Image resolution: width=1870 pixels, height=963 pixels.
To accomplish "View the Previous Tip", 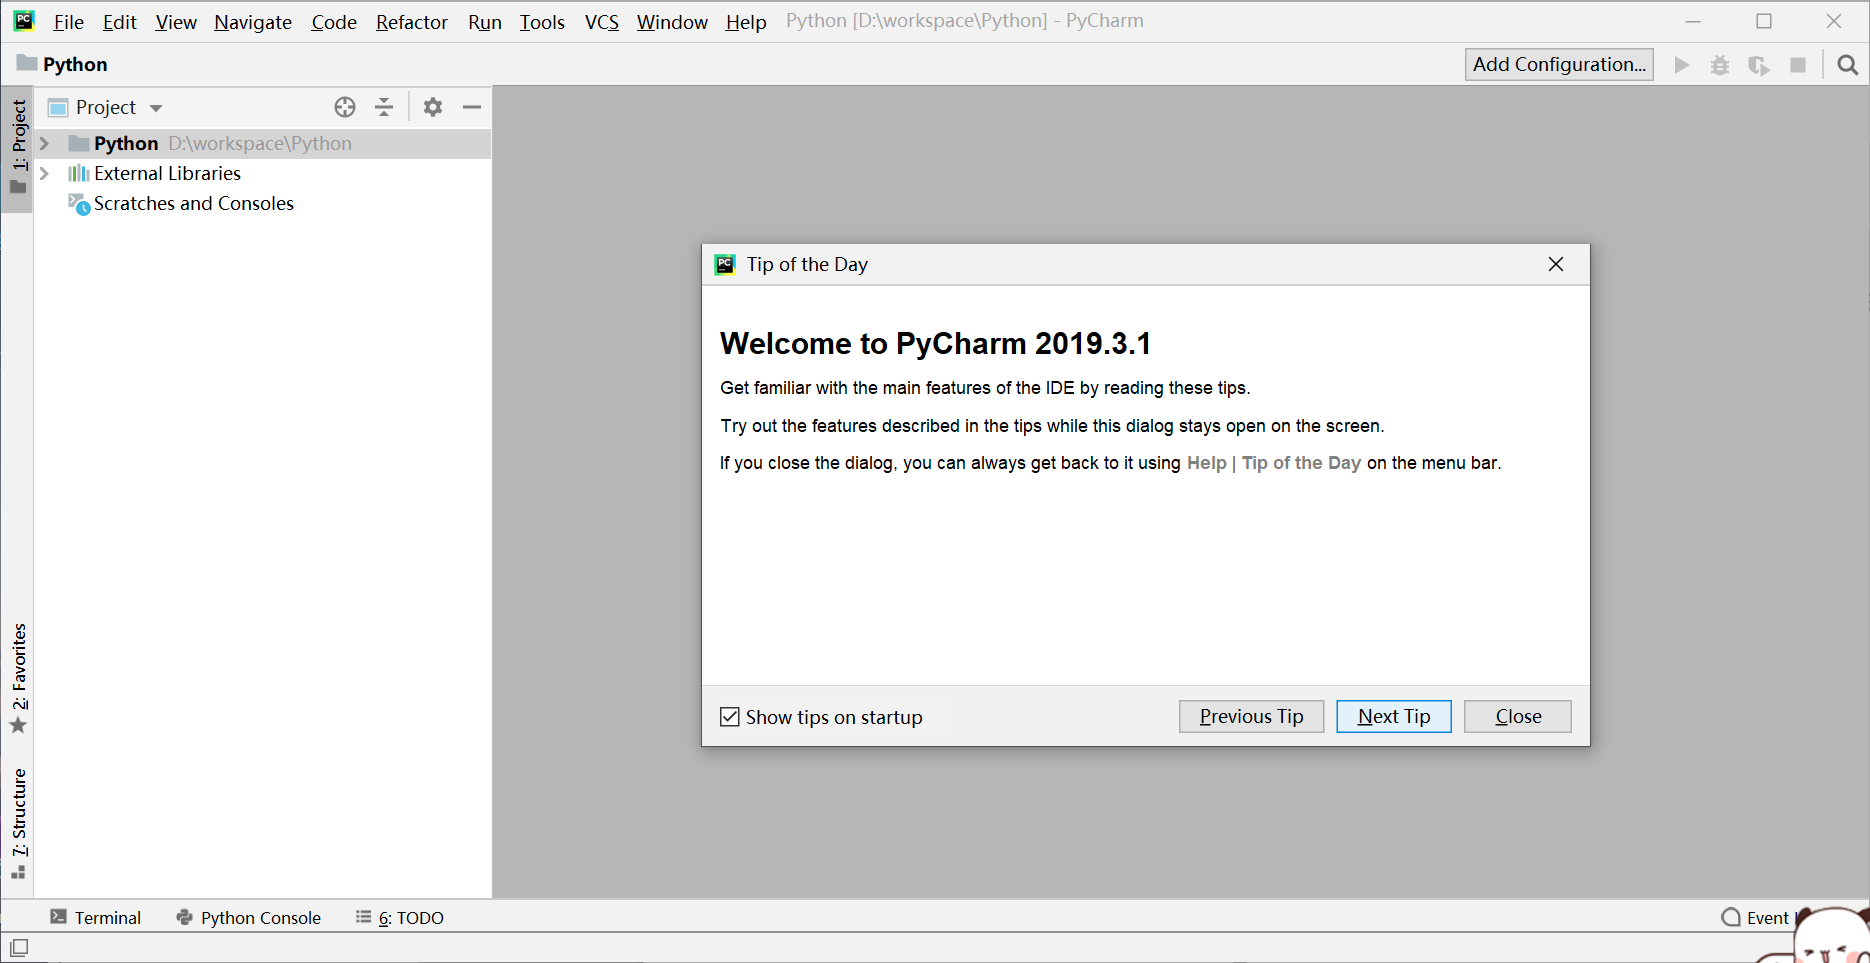I will click(1251, 716).
